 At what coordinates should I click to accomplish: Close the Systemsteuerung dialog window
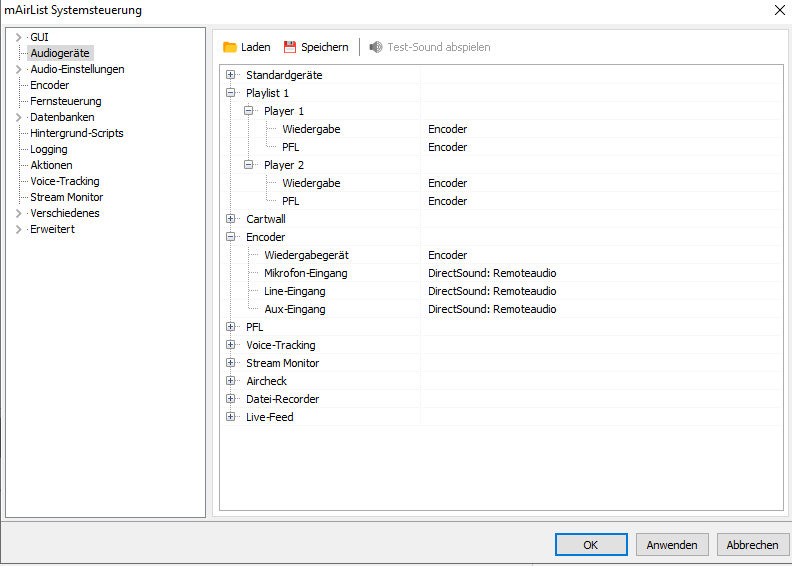779,10
